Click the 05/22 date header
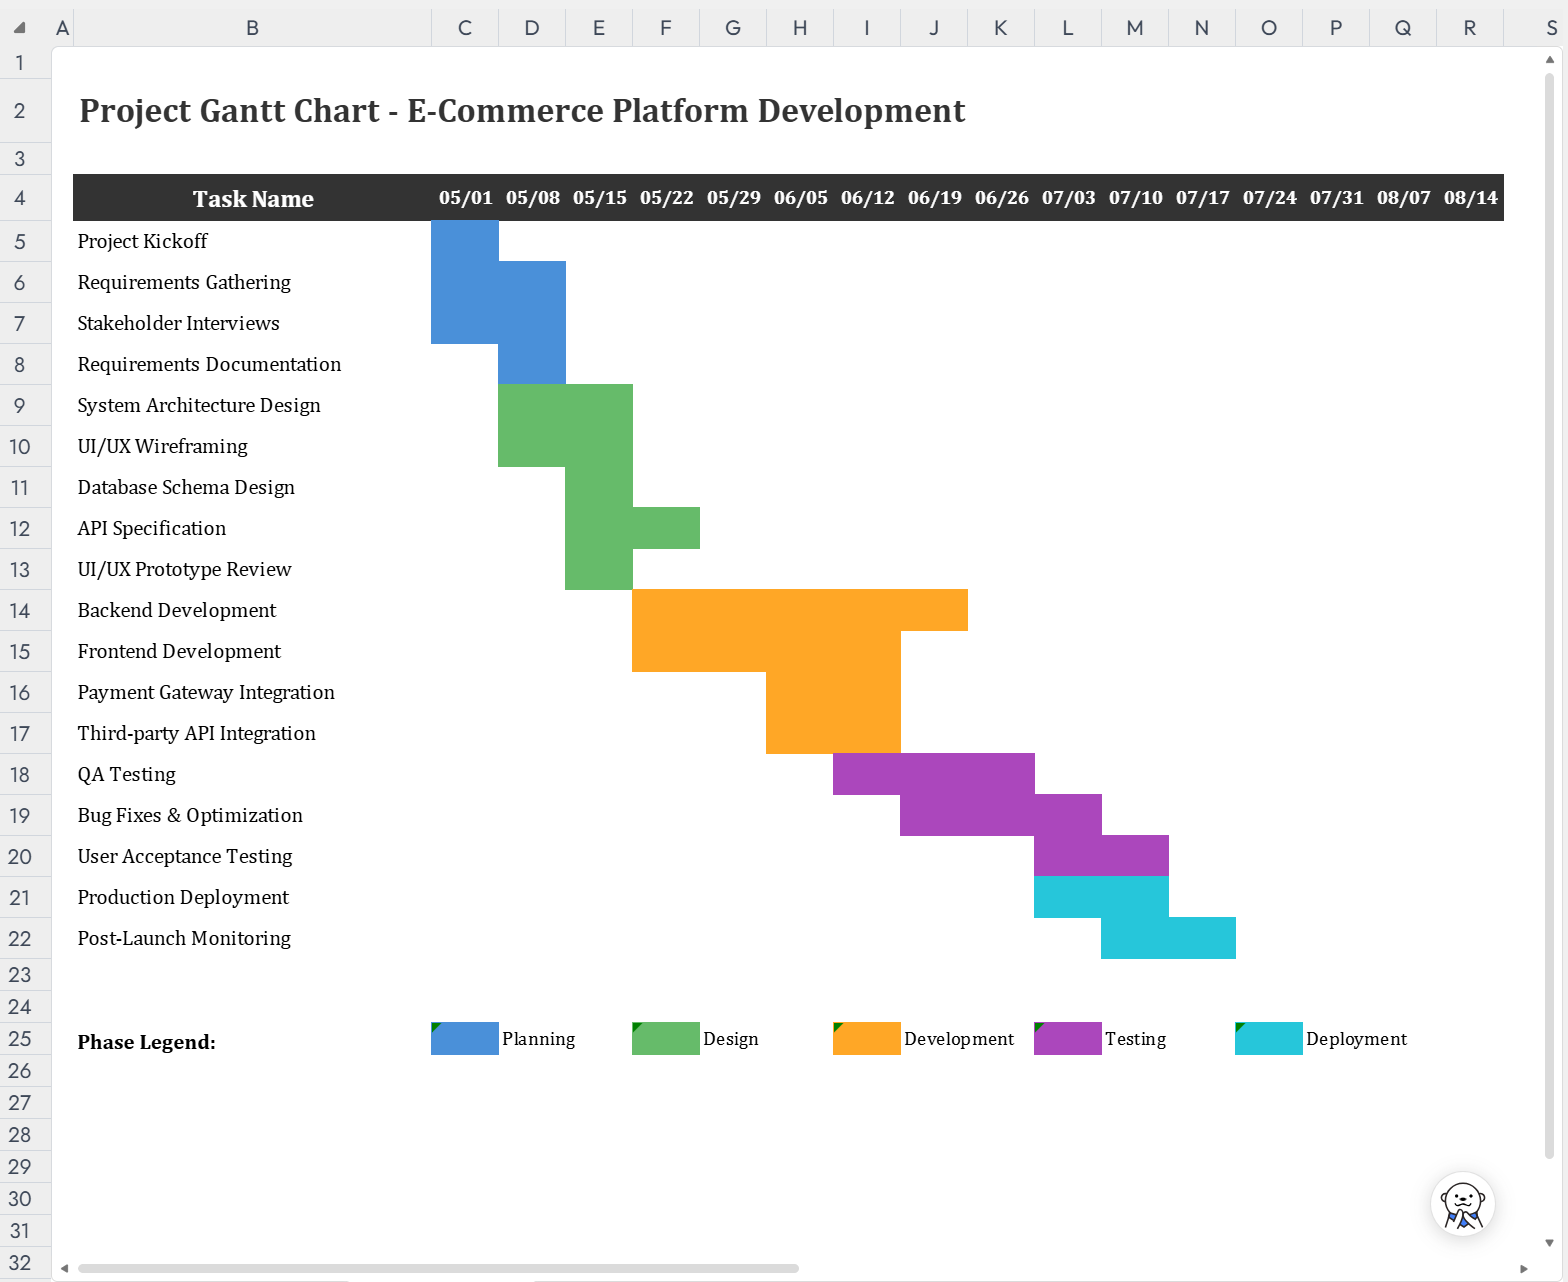1568x1282 pixels. tap(666, 198)
